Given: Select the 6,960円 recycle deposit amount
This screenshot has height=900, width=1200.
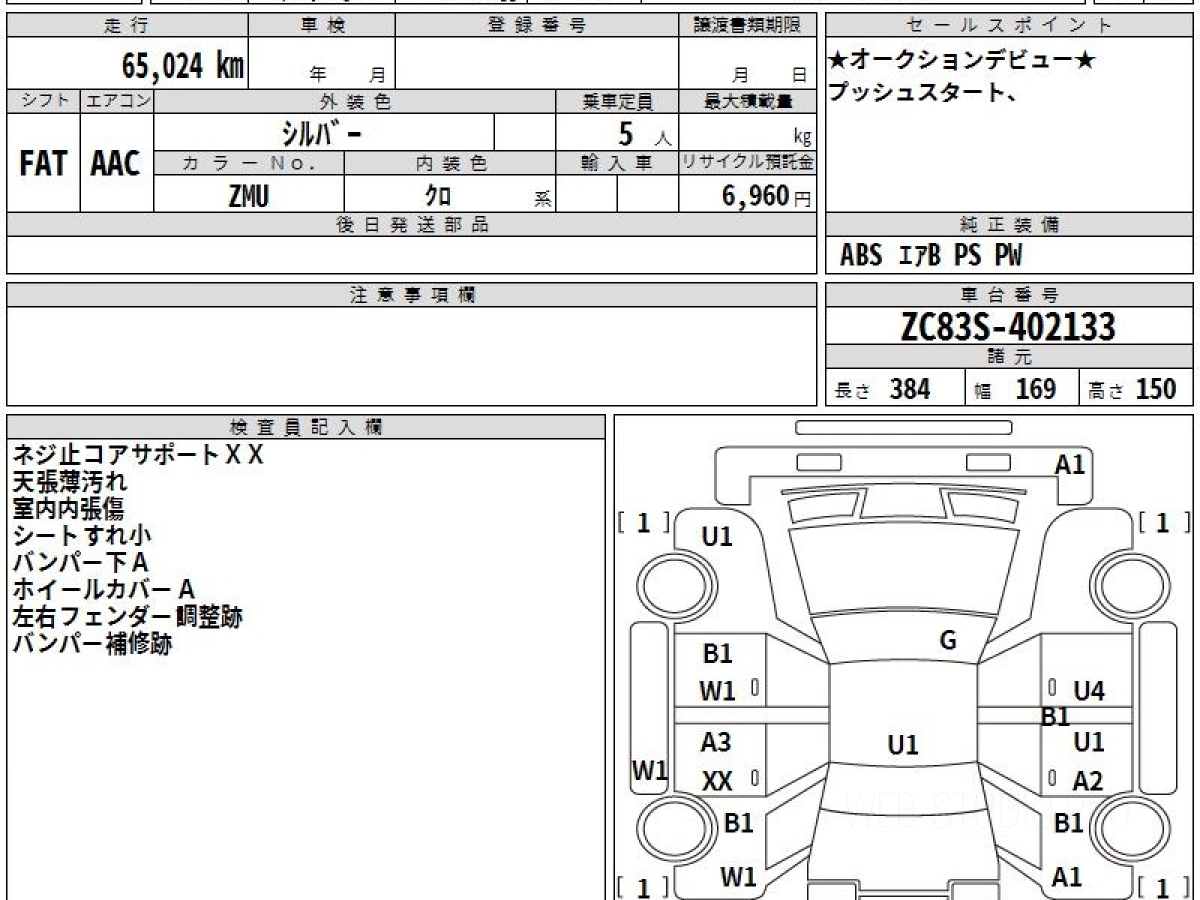Looking at the screenshot, I should [x=766, y=196].
